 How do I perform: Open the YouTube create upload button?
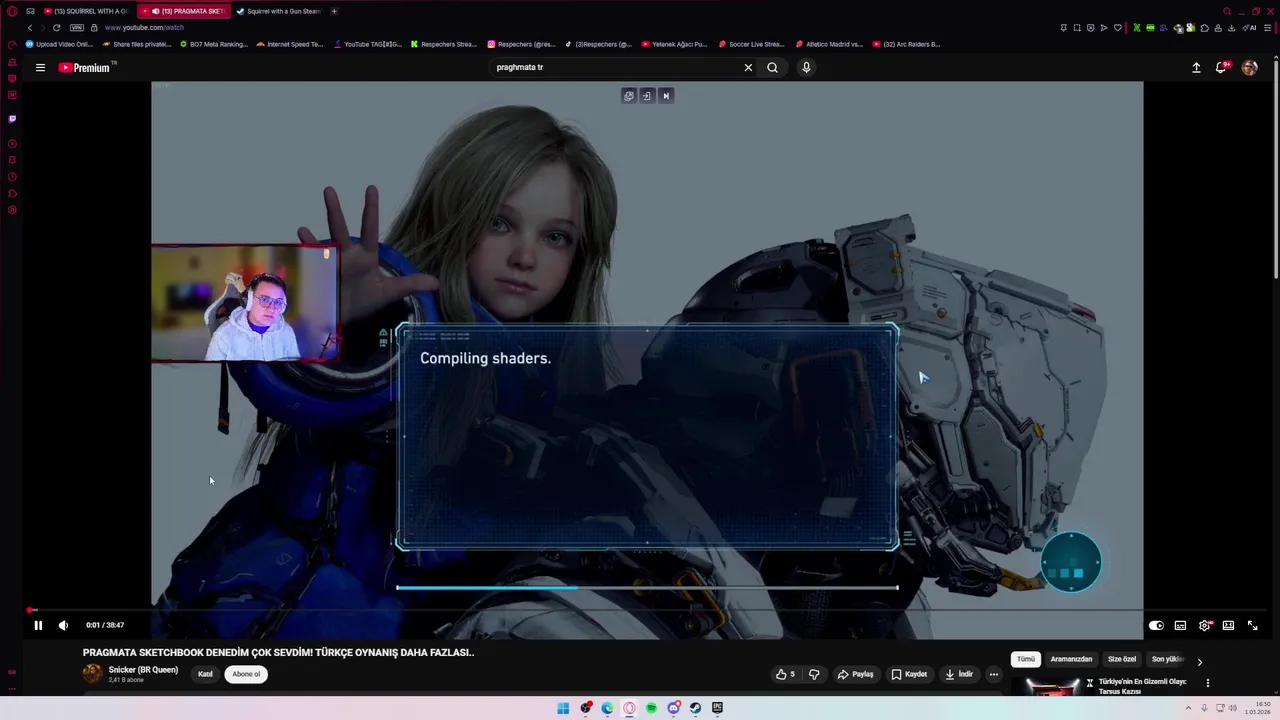click(1196, 67)
